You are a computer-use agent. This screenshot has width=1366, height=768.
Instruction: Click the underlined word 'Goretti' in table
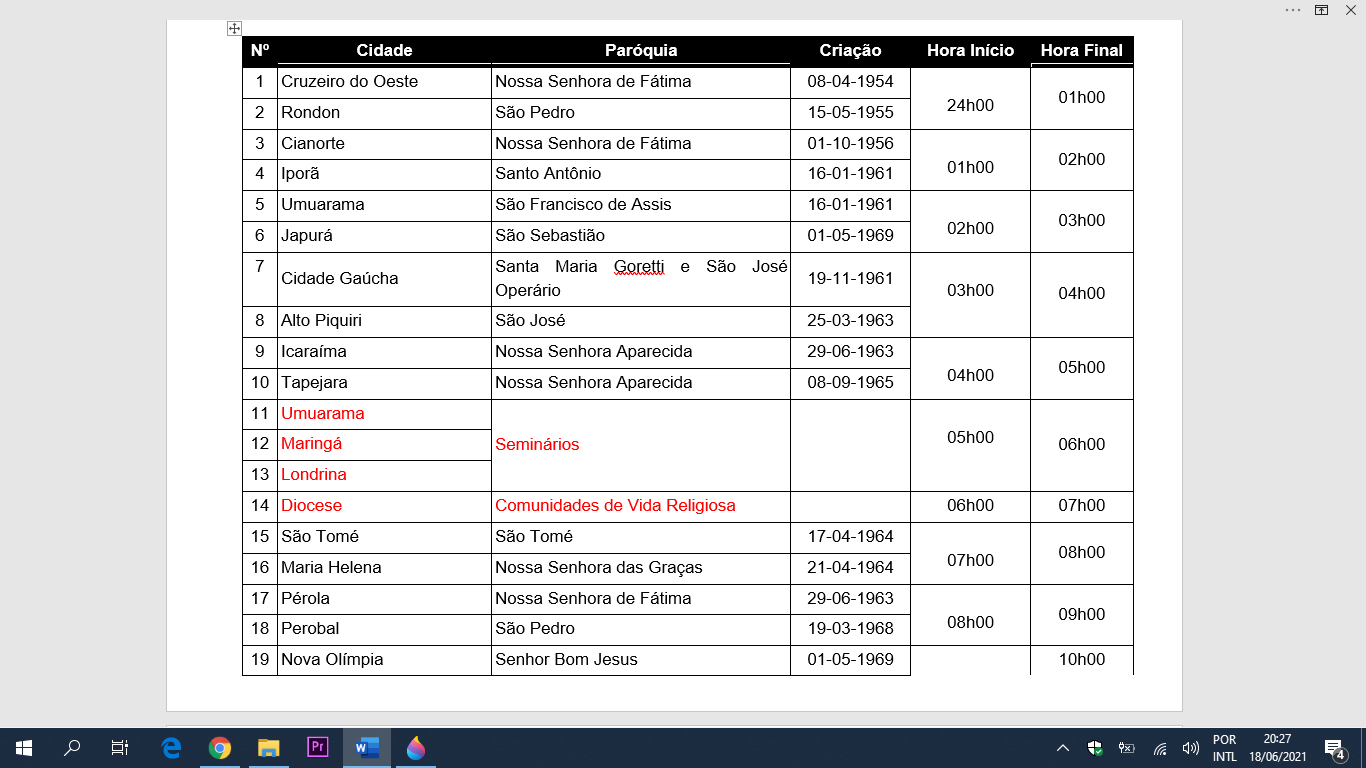click(x=639, y=267)
